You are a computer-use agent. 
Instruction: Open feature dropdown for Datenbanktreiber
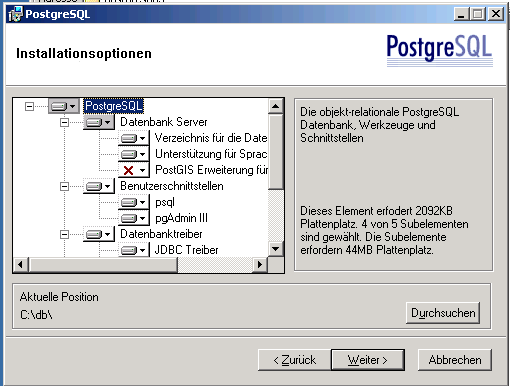pos(99,234)
